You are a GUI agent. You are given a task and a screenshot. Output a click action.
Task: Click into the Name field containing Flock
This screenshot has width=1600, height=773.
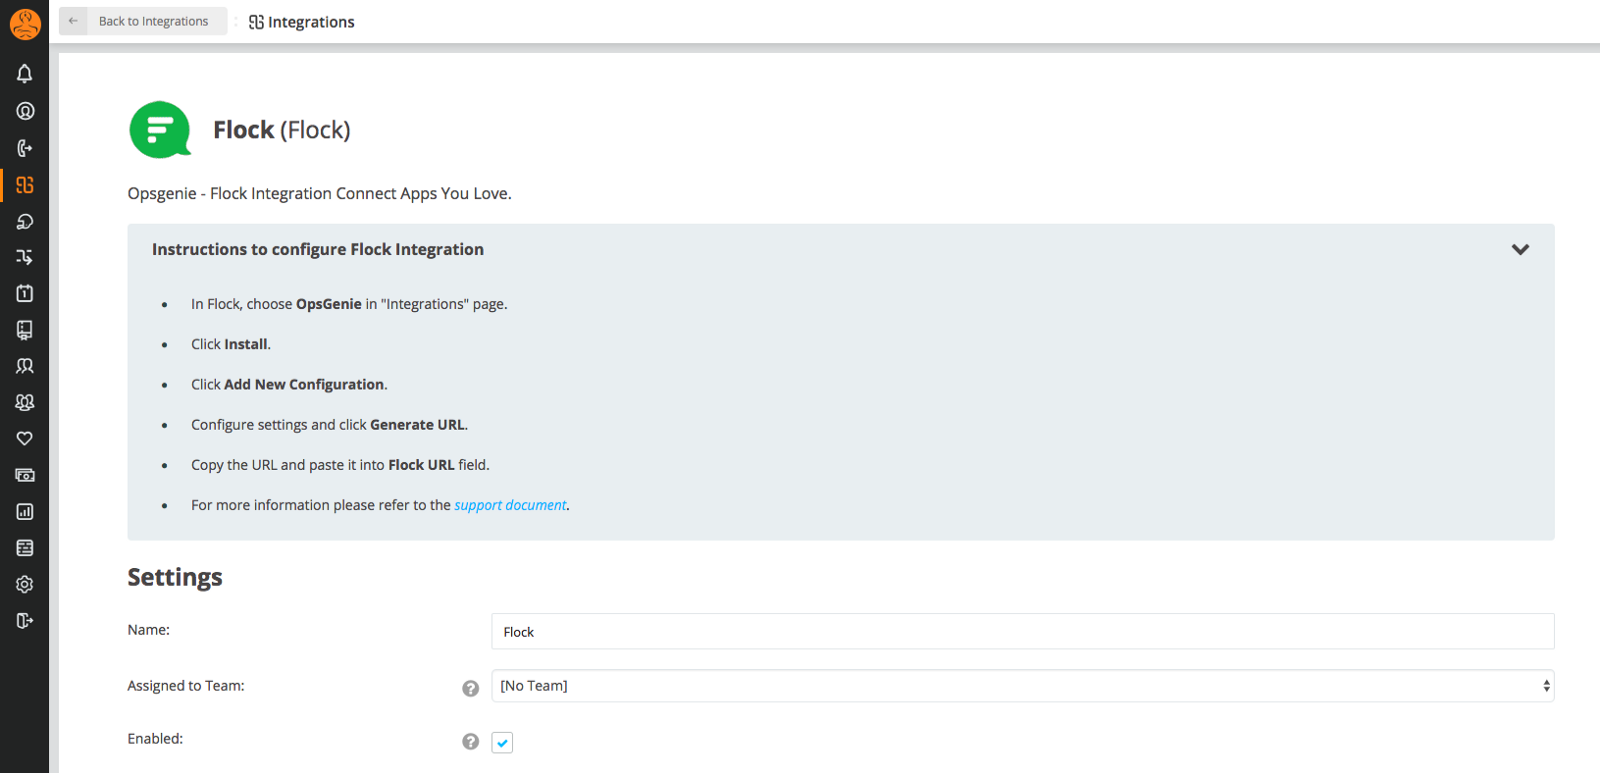tap(1023, 631)
